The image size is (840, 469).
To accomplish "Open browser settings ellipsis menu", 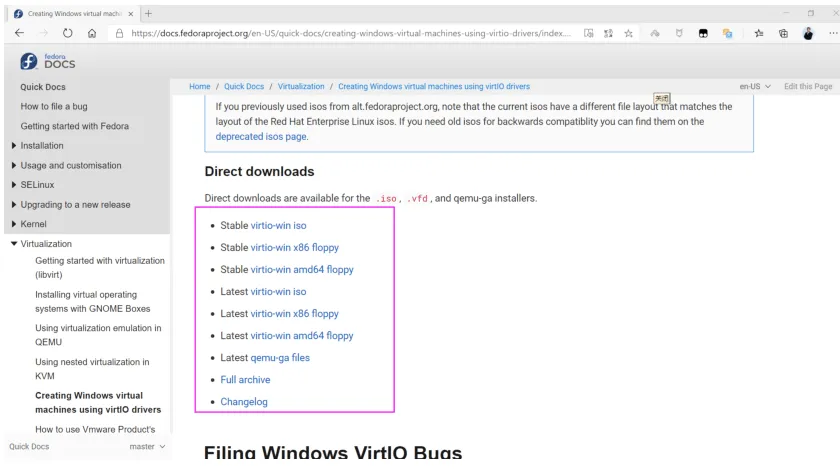I will pos(833,33).
